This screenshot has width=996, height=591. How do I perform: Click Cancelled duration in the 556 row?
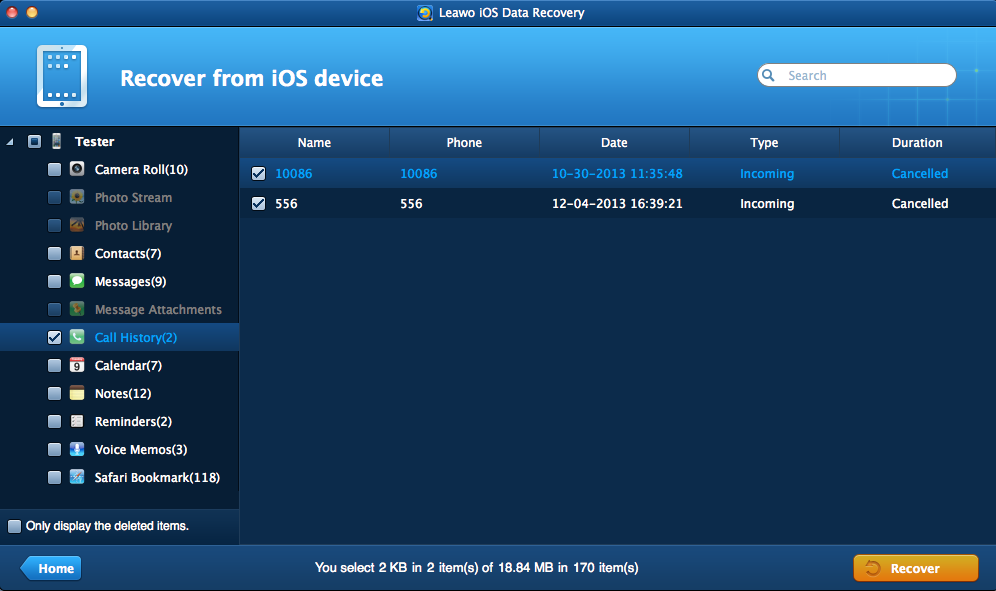920,203
